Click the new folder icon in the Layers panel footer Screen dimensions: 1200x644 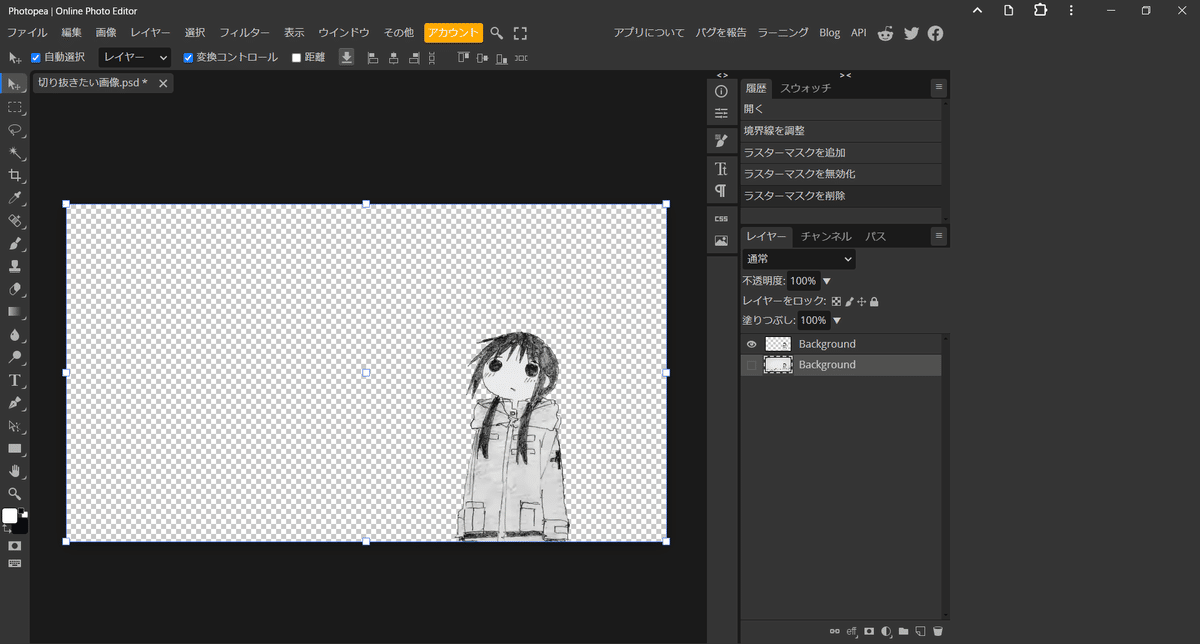pos(903,631)
